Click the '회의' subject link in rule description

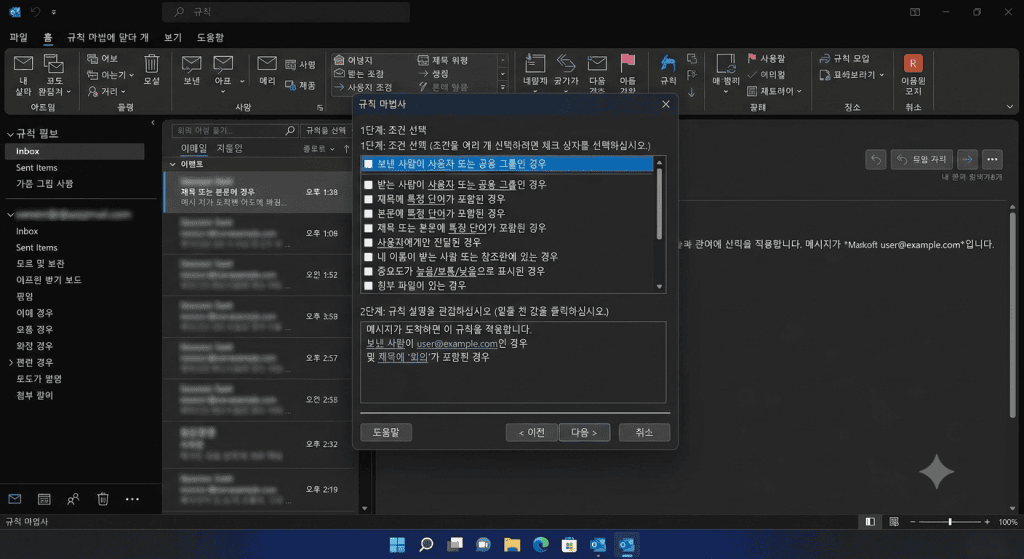pos(403,357)
